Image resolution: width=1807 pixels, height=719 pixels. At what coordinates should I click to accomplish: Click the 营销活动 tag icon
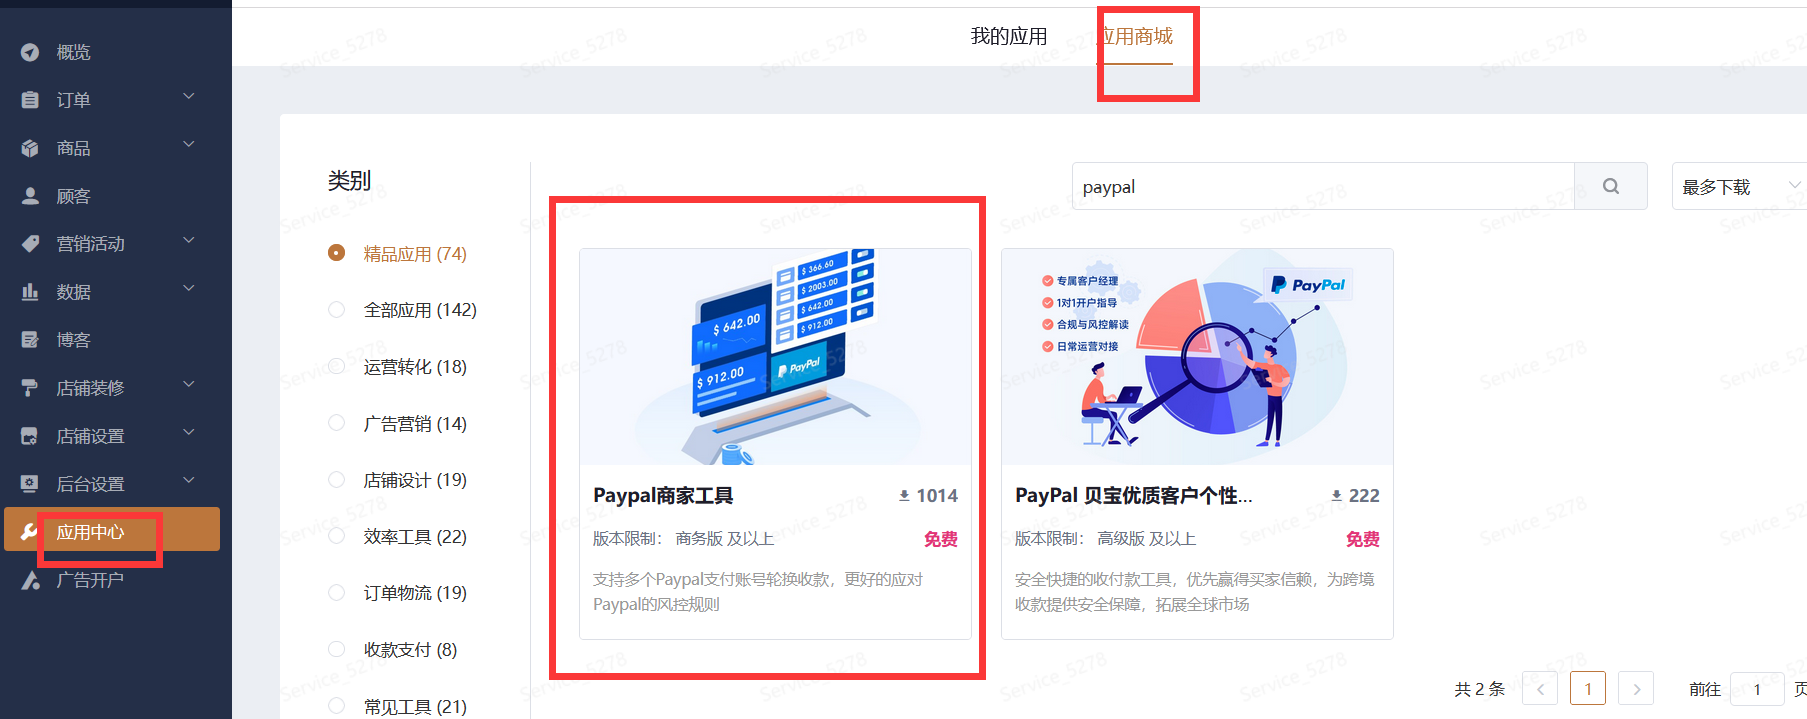click(x=30, y=244)
